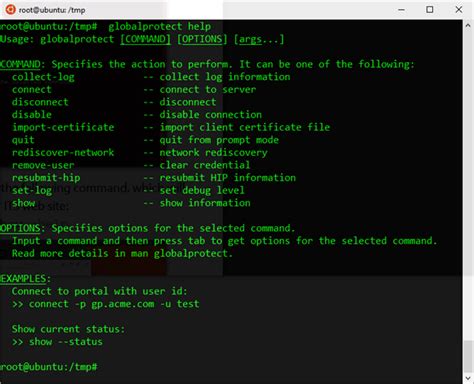Click the 'import-certificate' command name

tap(63, 127)
